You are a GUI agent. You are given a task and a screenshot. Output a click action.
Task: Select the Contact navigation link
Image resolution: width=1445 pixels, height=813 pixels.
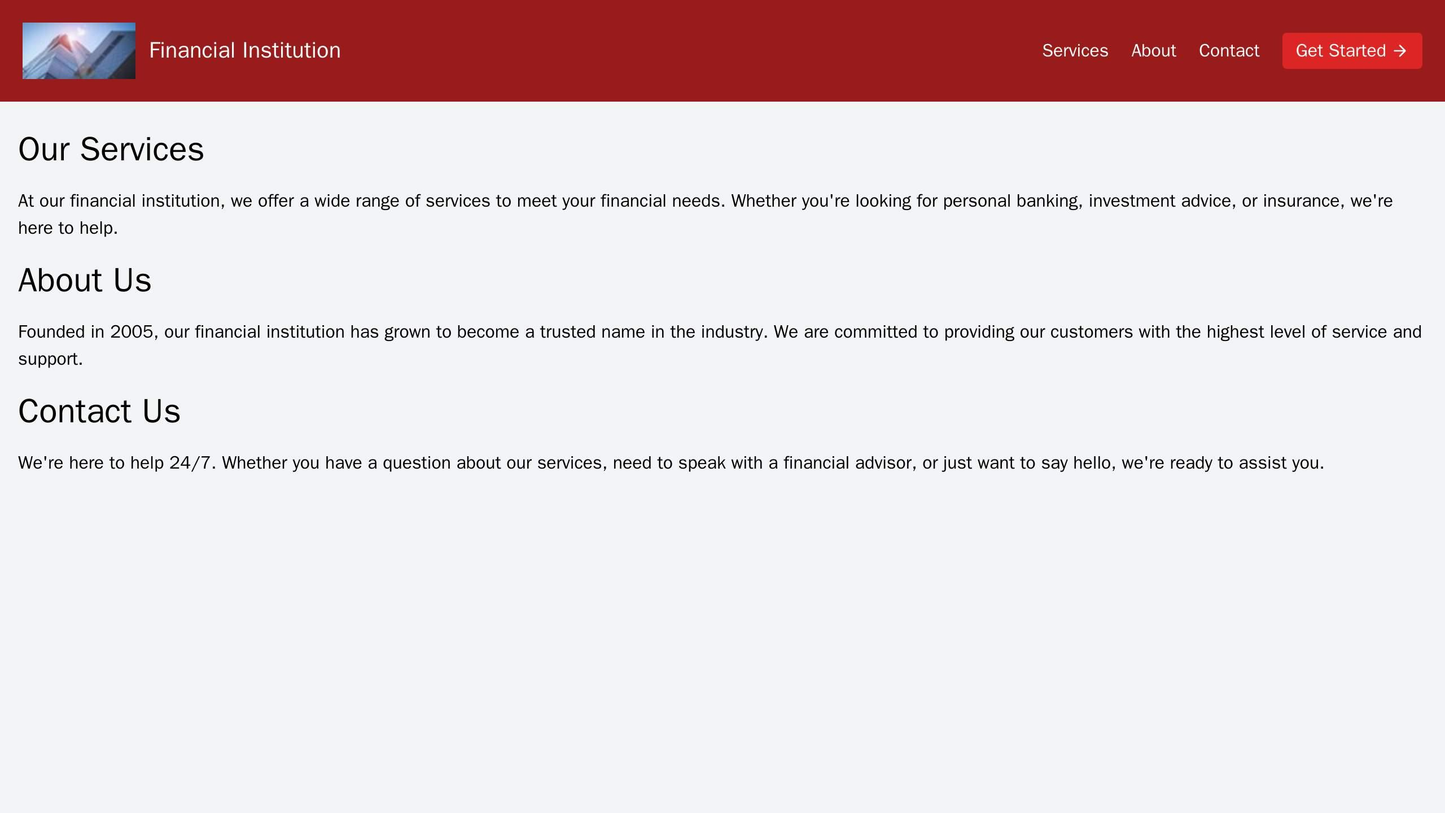tap(1228, 51)
